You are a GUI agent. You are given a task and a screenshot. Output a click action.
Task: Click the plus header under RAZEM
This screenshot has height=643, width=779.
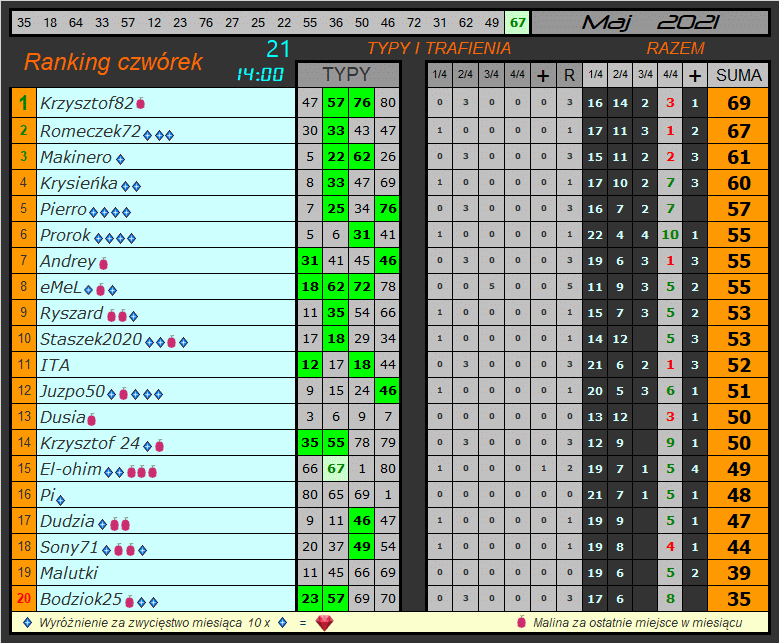695,75
